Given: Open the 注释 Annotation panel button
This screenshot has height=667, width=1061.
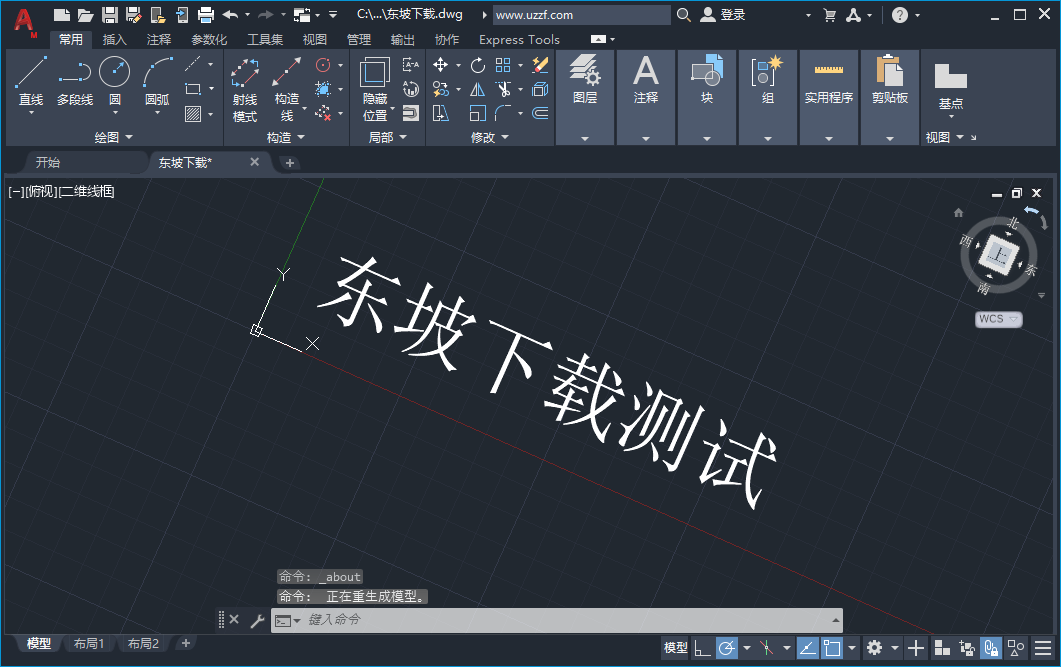Looking at the screenshot, I should click(x=646, y=97).
